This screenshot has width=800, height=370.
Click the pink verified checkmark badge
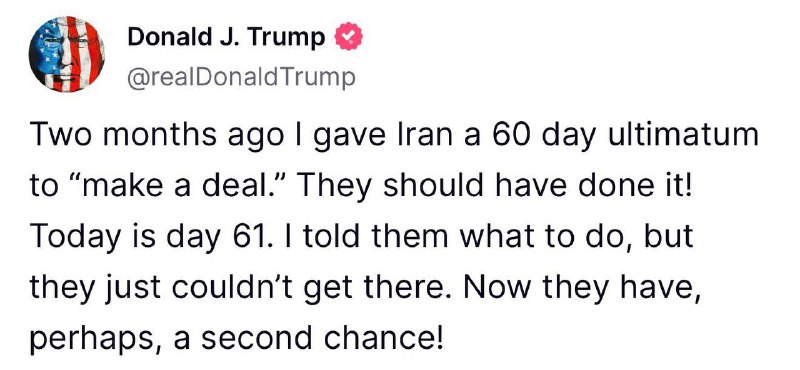point(348,37)
